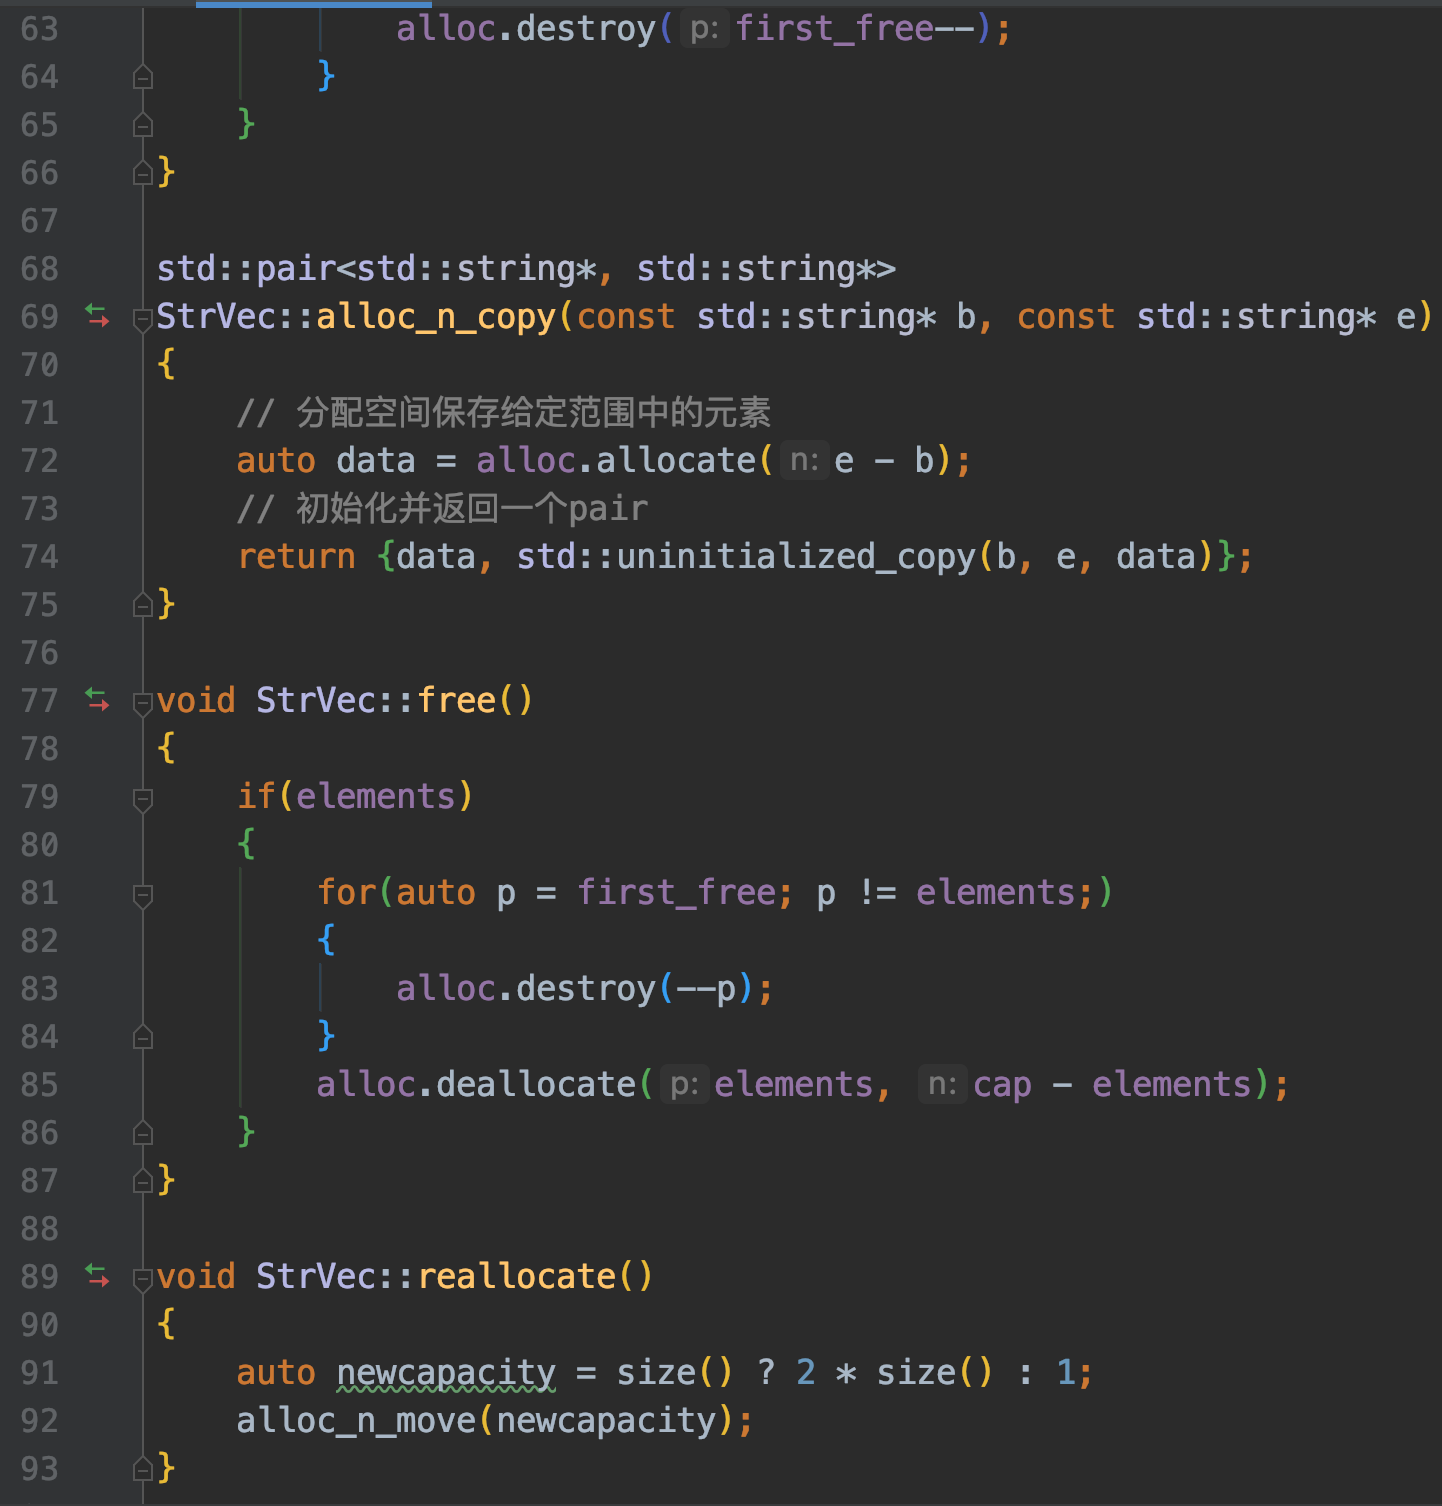Click line number 72 in the gutter
Screen dimensions: 1442x1506
coord(40,461)
